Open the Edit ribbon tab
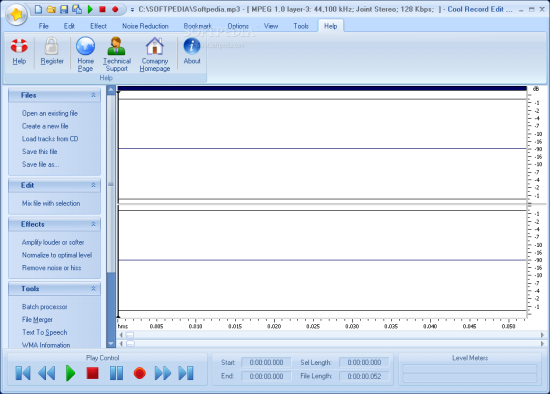 point(69,26)
